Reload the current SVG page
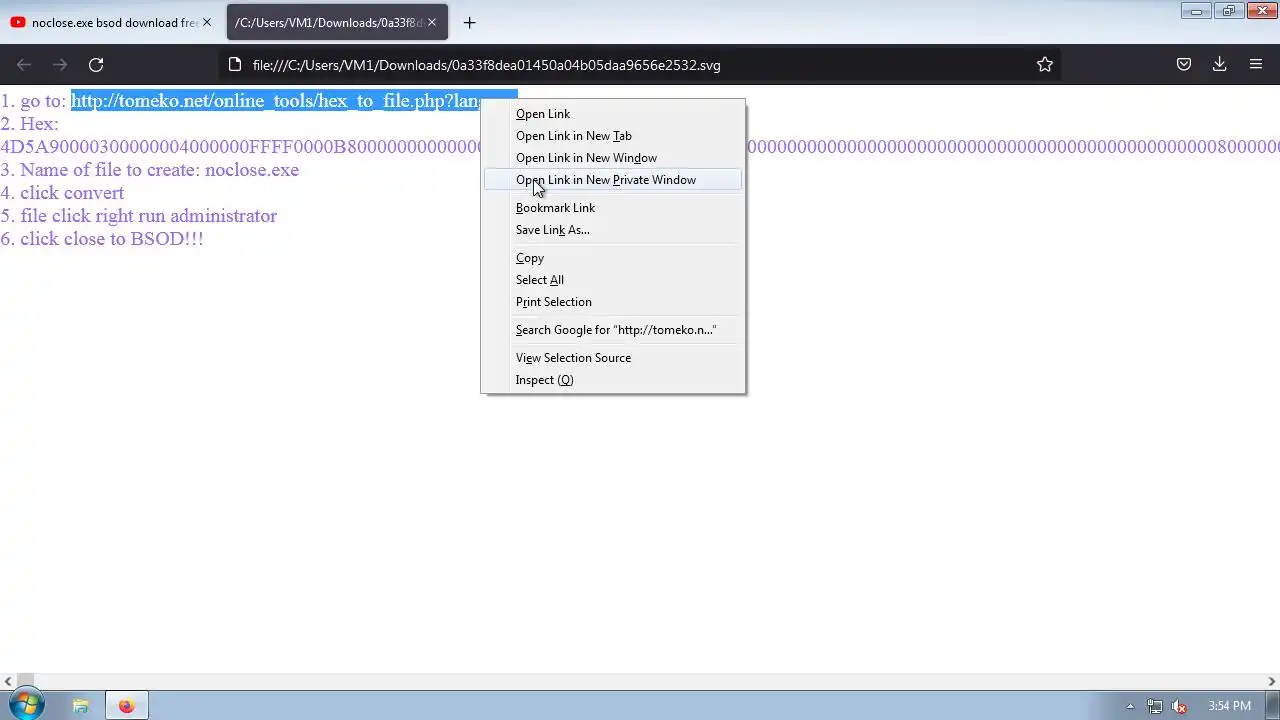Screen dimensions: 1280x720 point(96,65)
